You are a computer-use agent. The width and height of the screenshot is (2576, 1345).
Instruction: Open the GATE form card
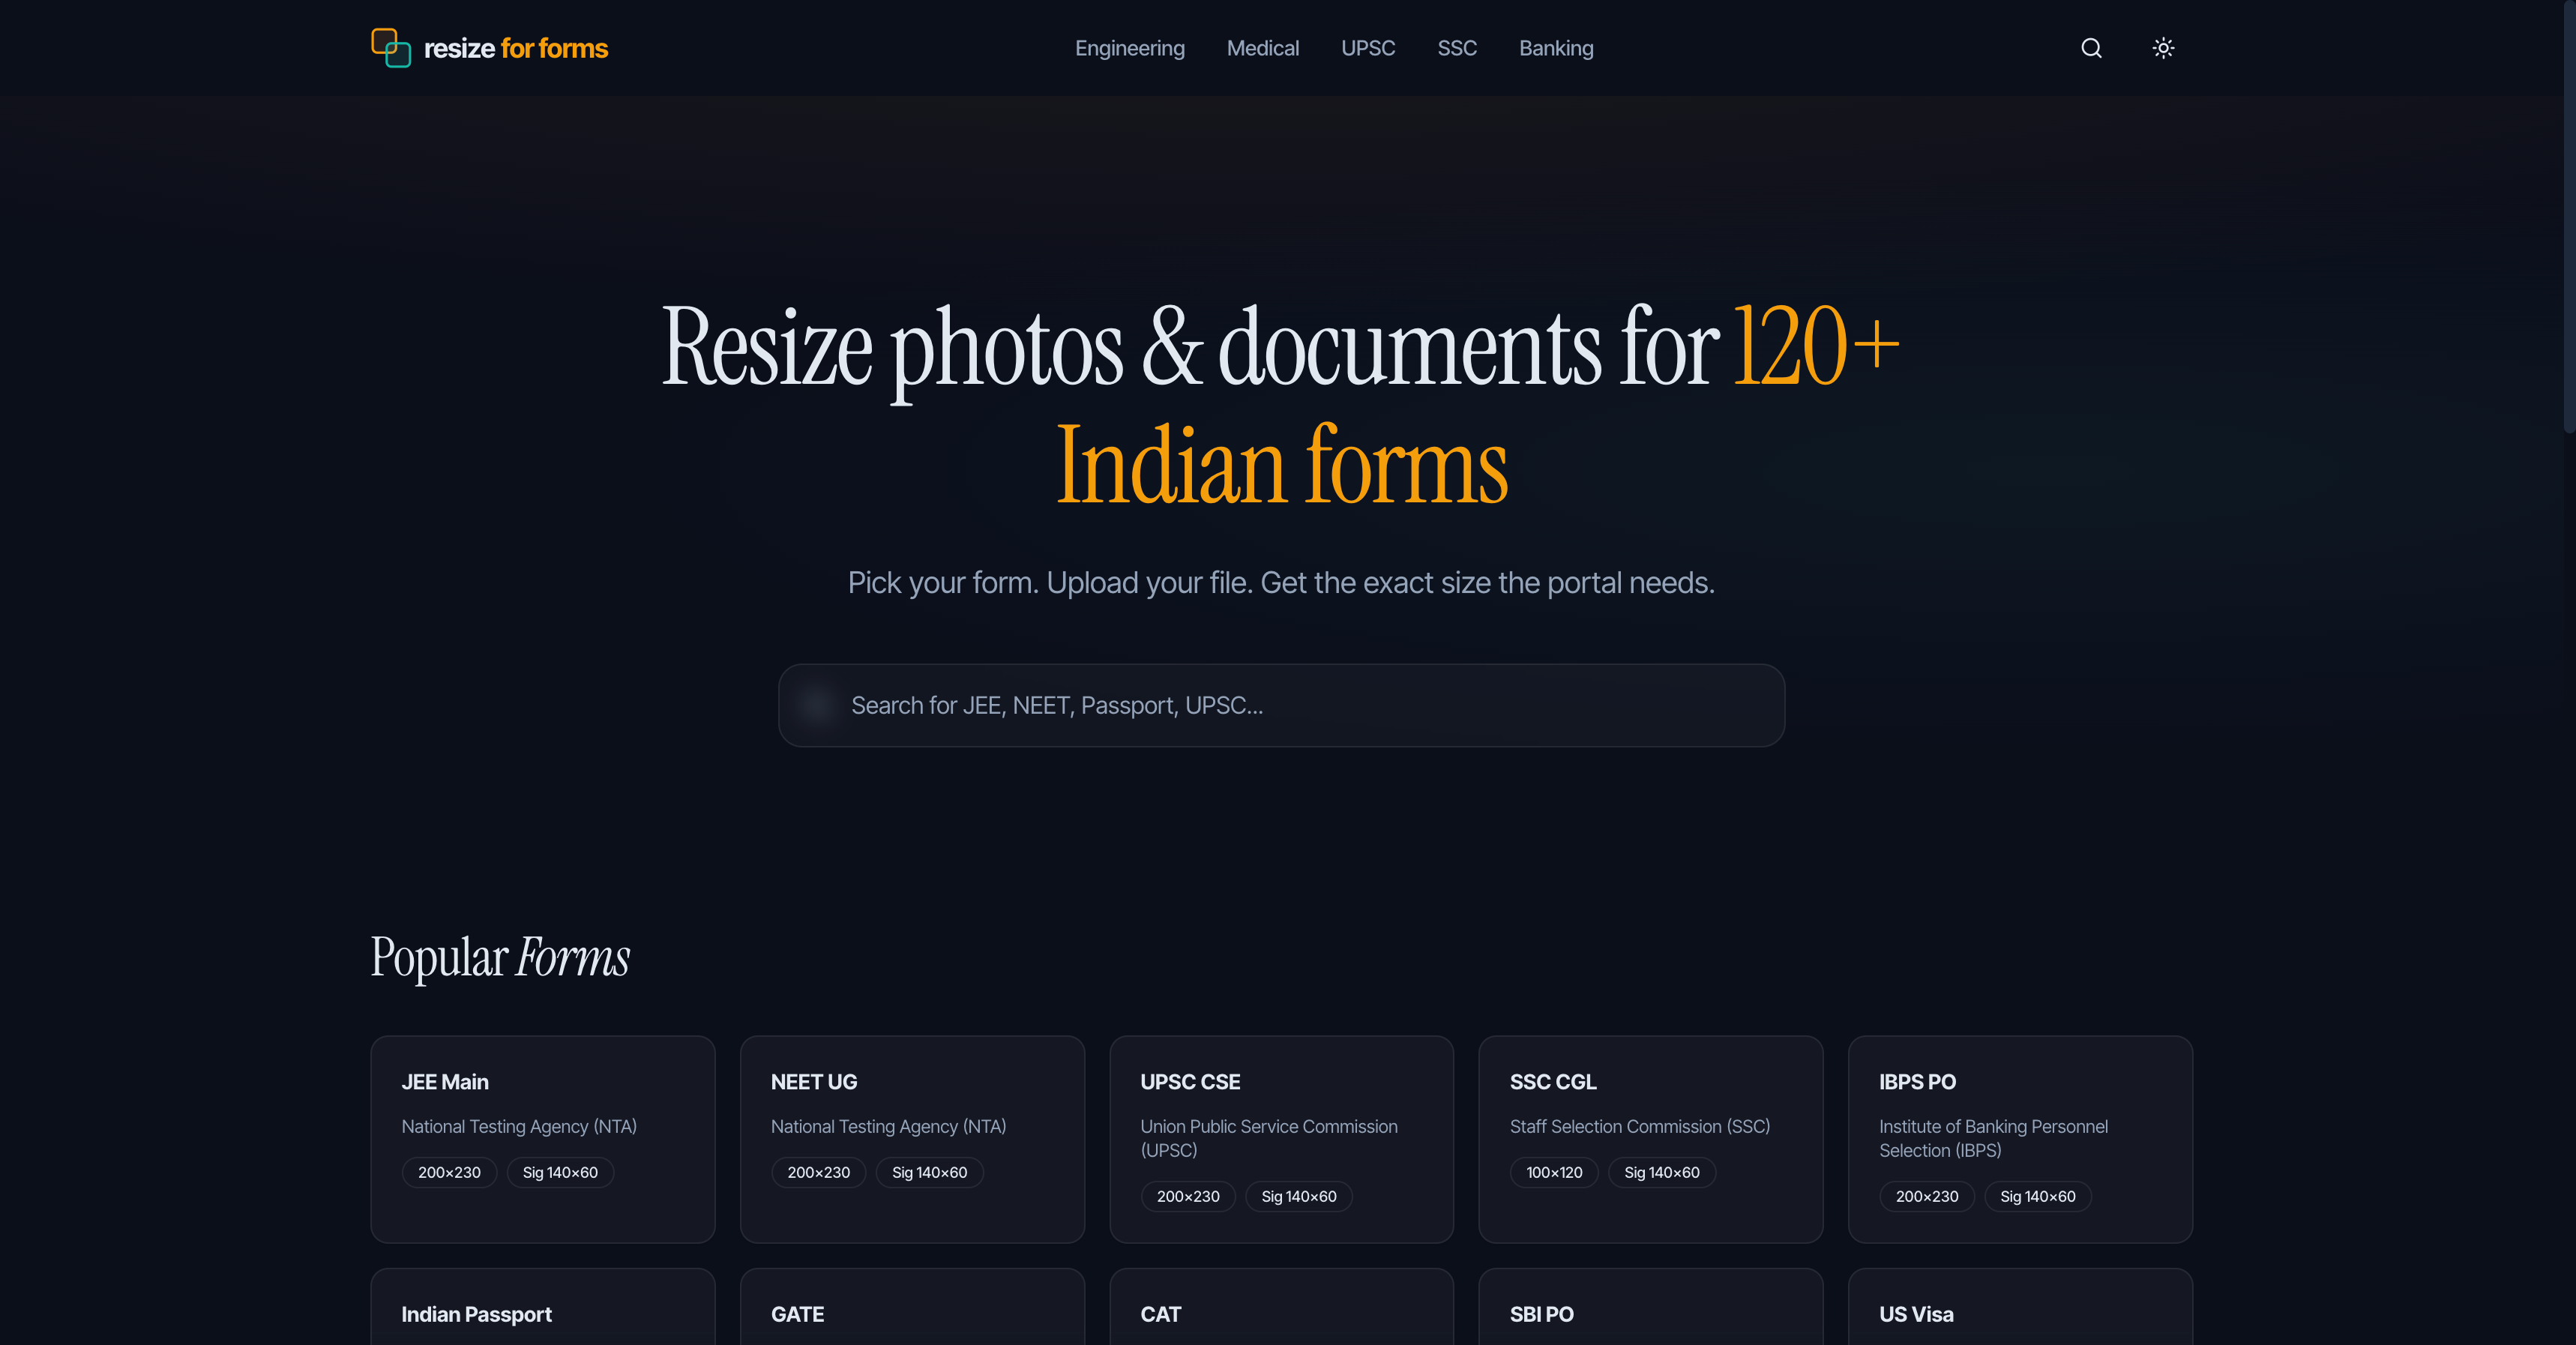912,1314
